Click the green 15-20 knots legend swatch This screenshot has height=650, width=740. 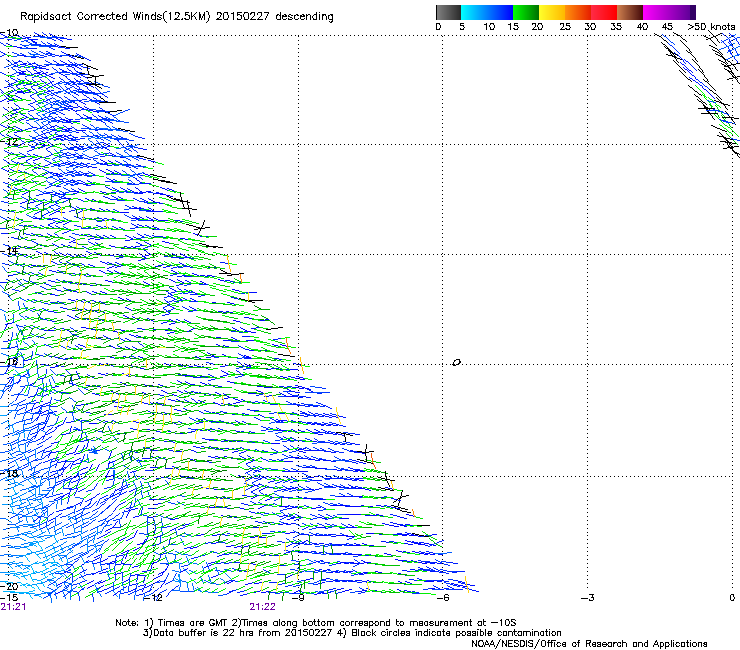click(x=526, y=12)
